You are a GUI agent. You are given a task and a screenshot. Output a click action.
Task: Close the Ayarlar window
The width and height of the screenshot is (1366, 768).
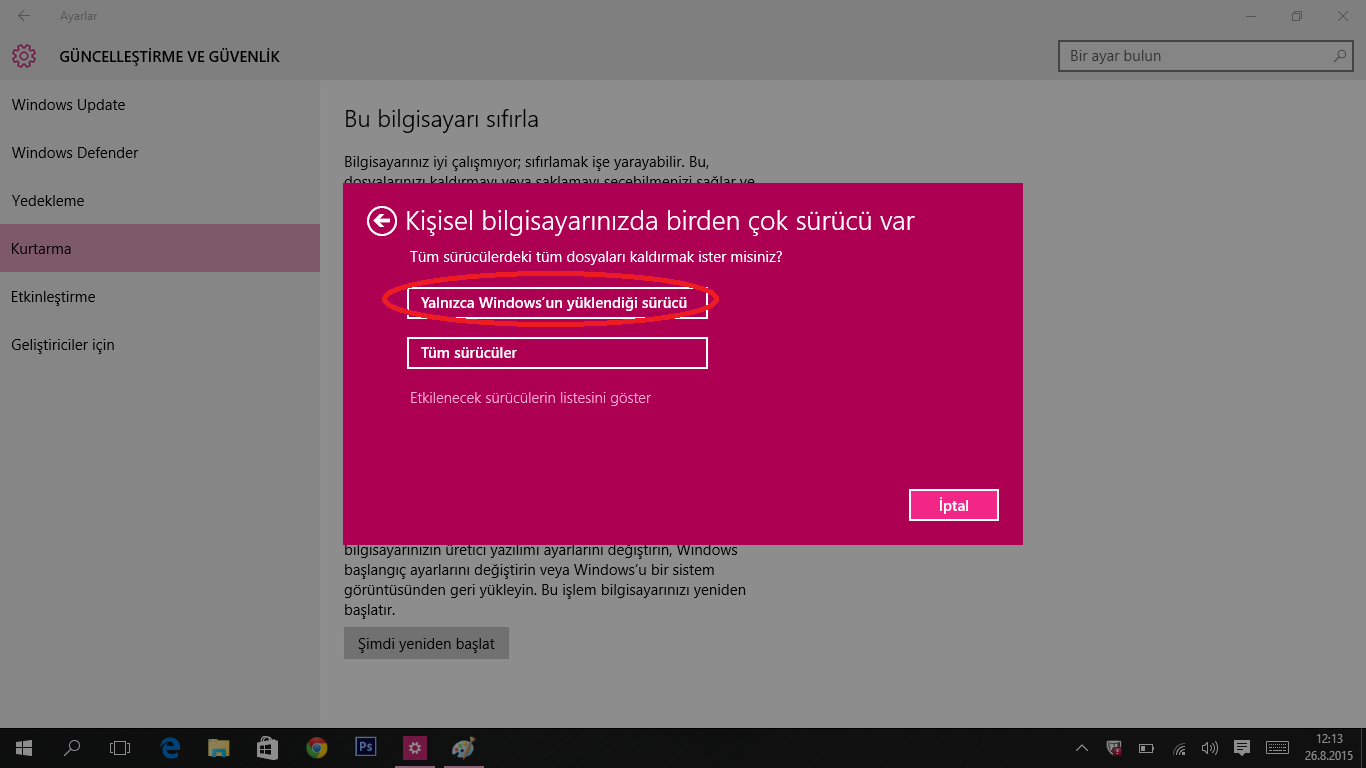coord(1343,16)
